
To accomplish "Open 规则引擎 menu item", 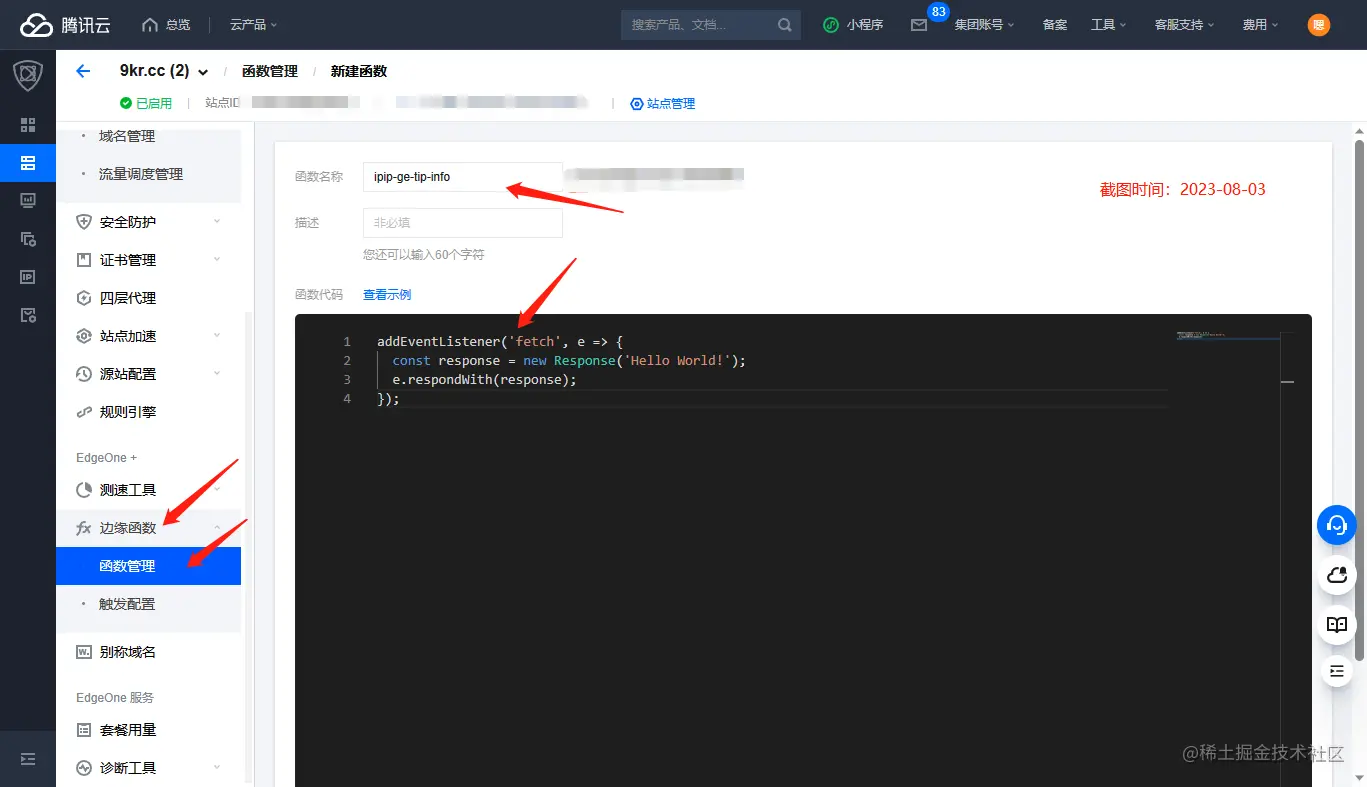I will click(x=148, y=412).
